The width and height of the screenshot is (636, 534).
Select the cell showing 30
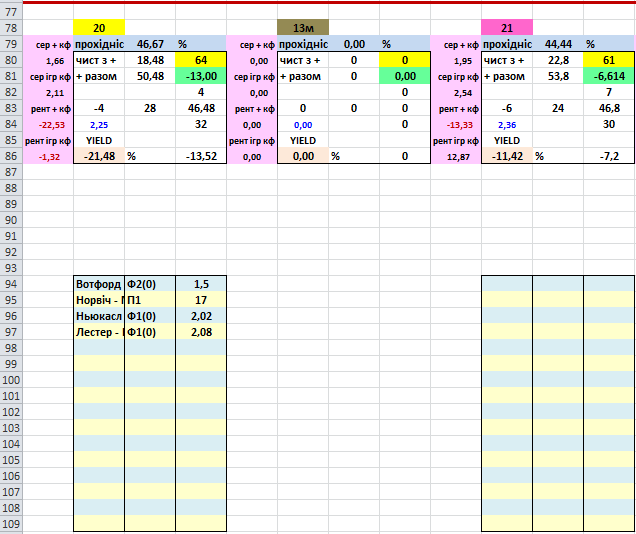point(609,124)
